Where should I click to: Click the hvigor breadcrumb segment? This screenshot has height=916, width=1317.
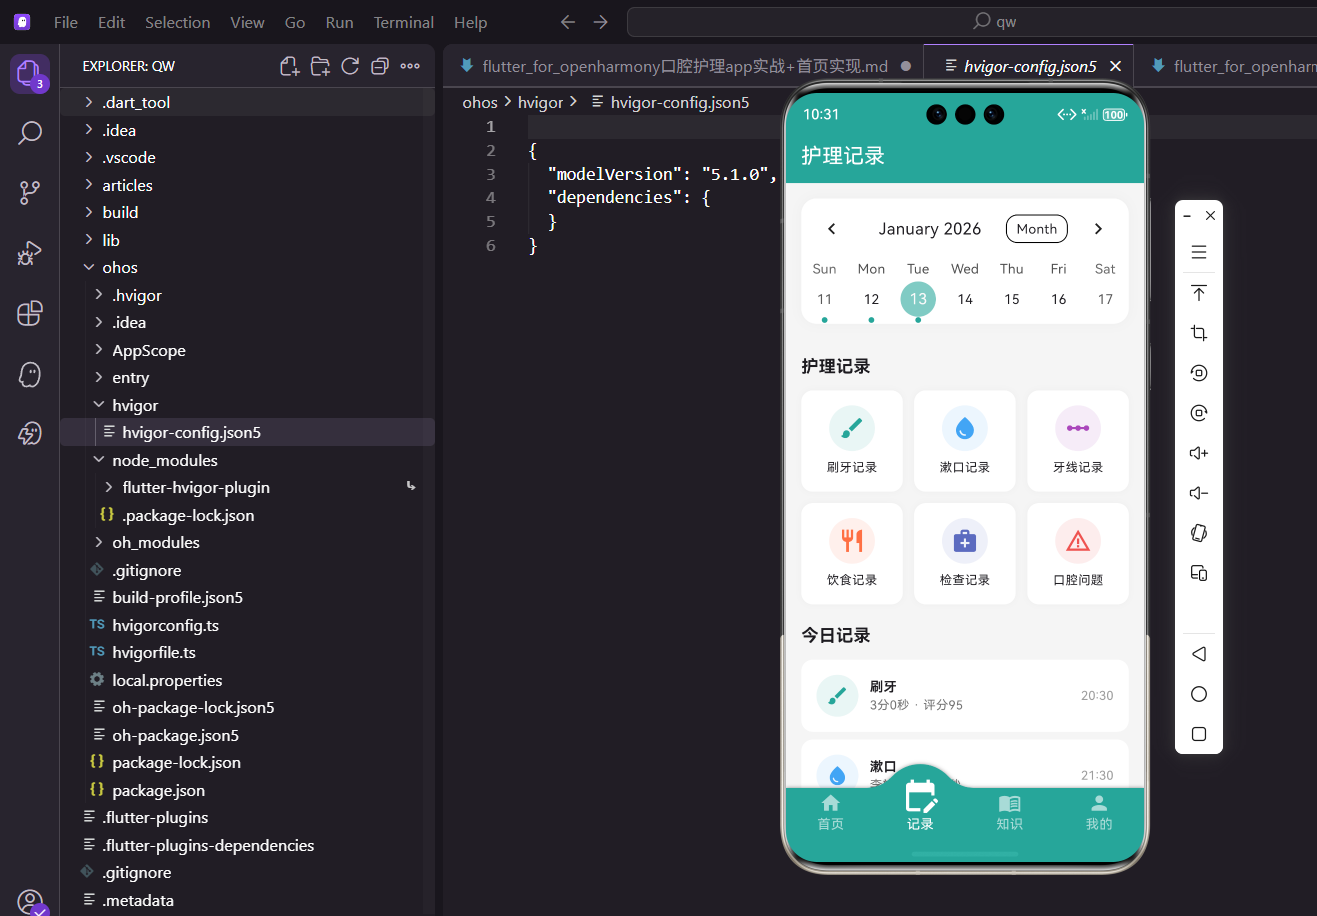coord(540,102)
